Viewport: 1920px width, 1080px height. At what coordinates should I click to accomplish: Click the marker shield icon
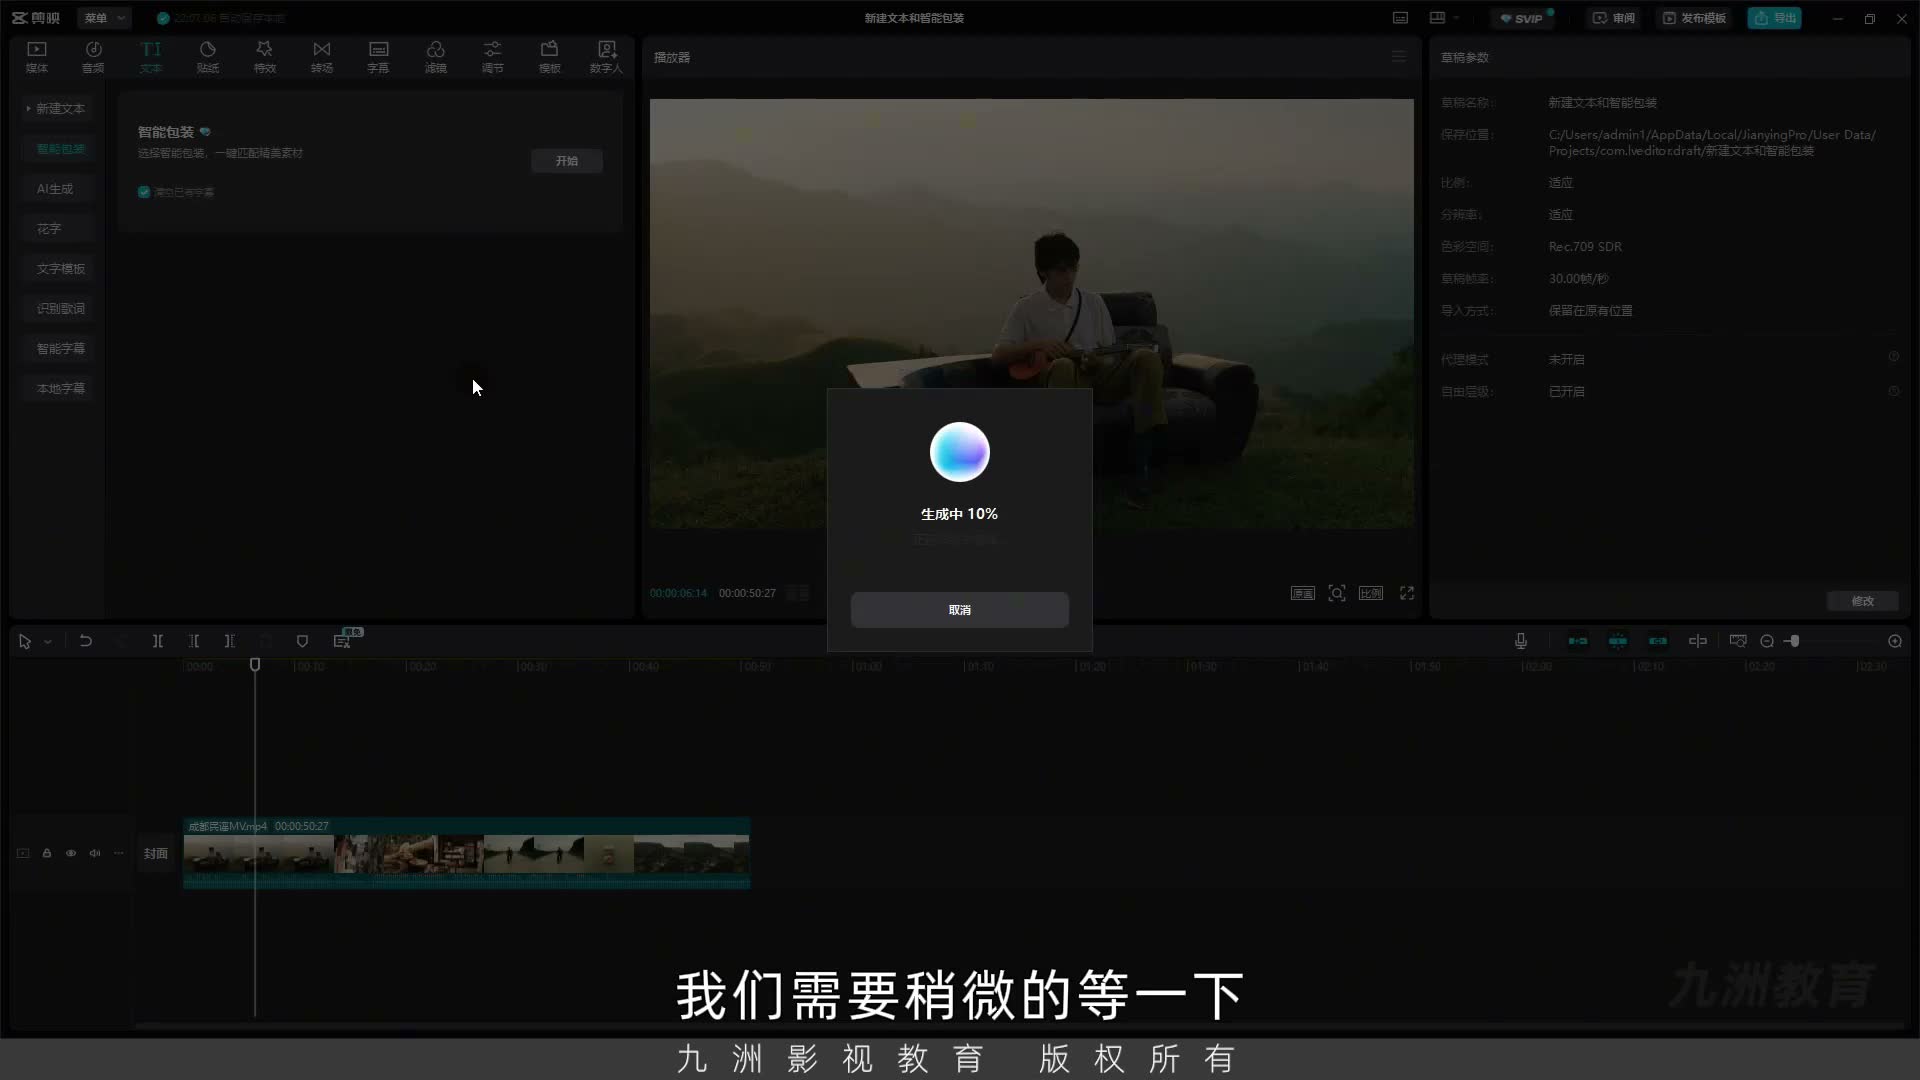pyautogui.click(x=302, y=641)
